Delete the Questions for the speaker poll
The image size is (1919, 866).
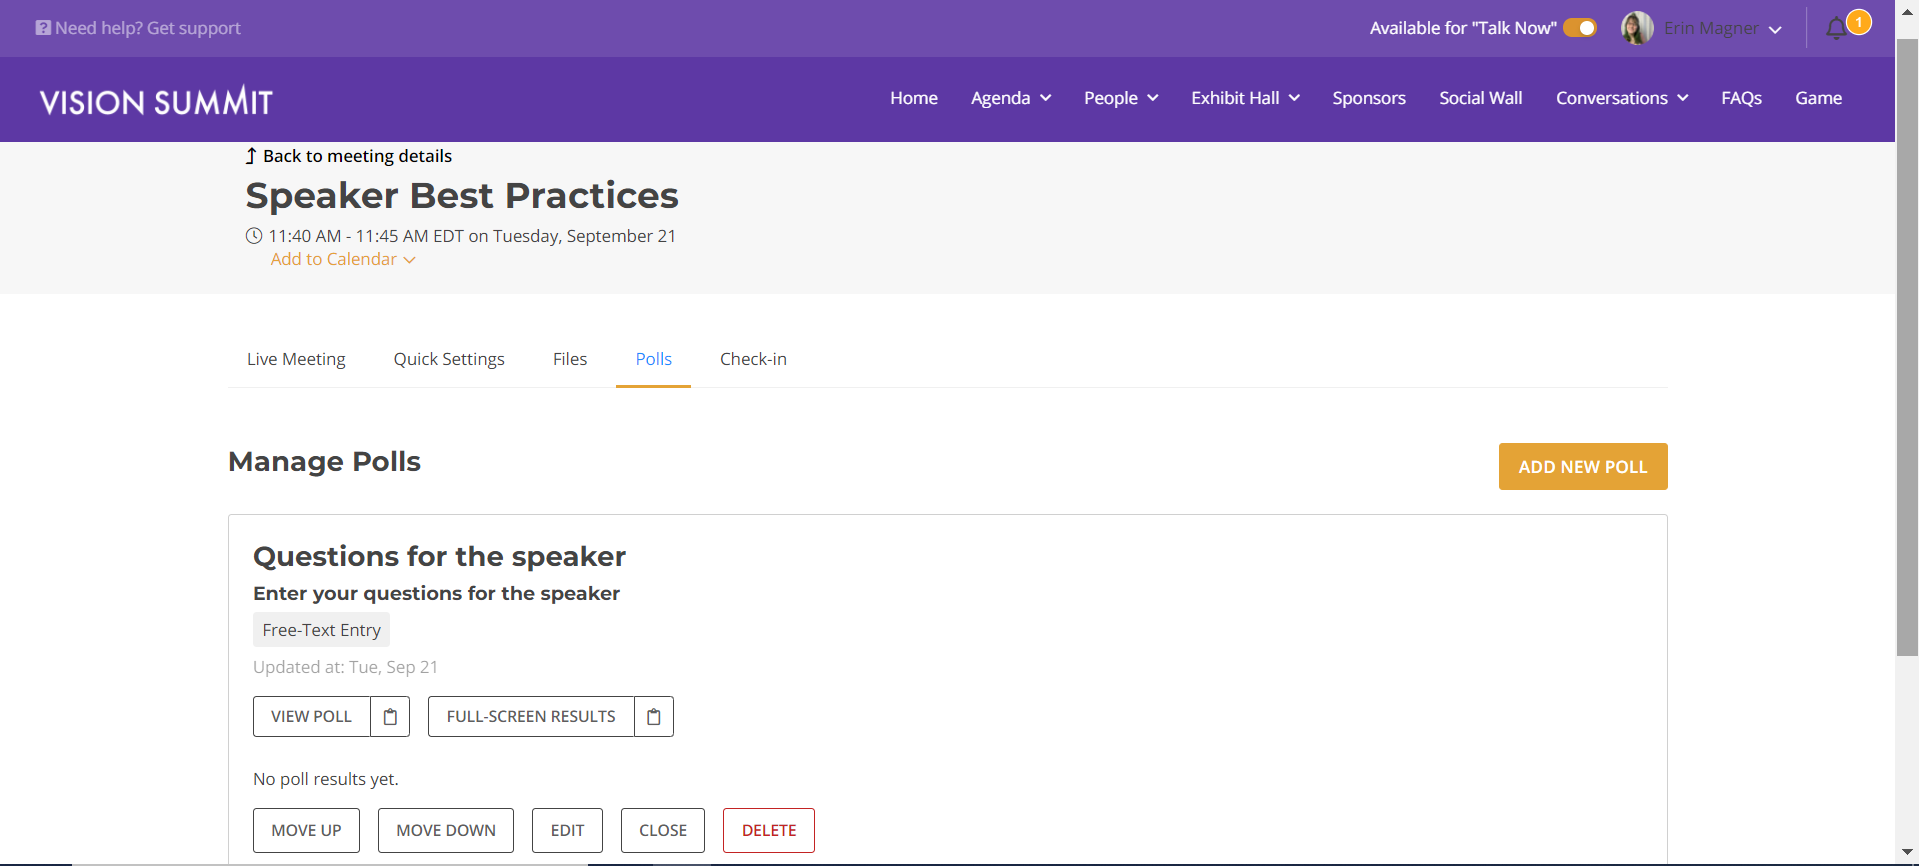(x=769, y=831)
